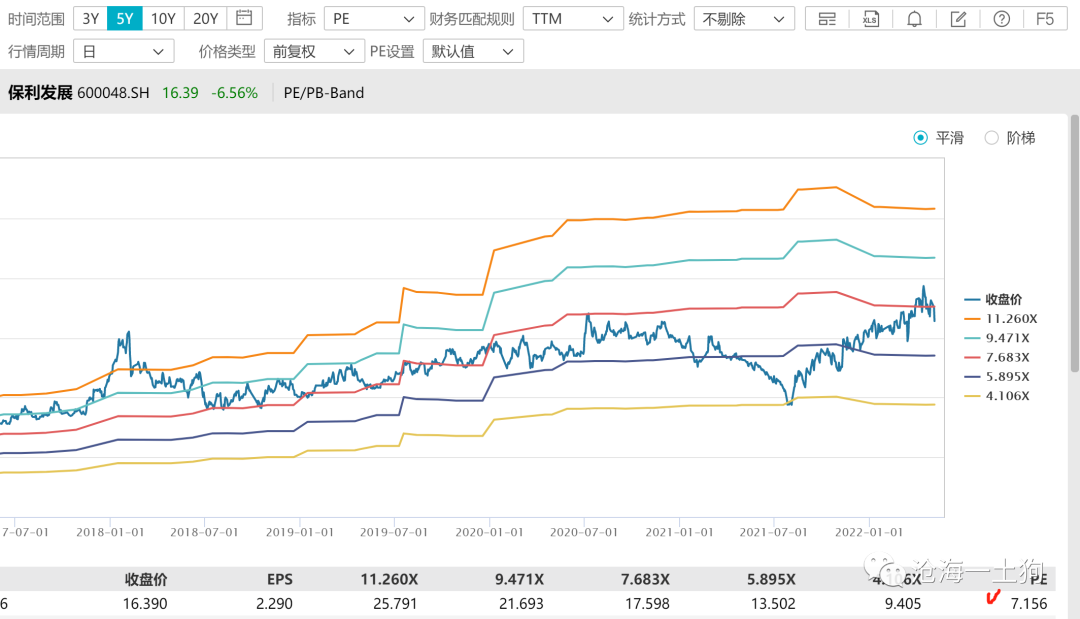1080x619 pixels.
Task: Open the 统计方式 不剔除 dropdown
Action: point(744,19)
